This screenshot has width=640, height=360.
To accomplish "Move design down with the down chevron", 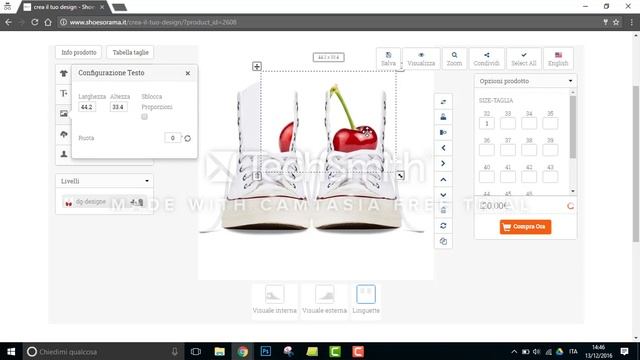I will coord(443,195).
